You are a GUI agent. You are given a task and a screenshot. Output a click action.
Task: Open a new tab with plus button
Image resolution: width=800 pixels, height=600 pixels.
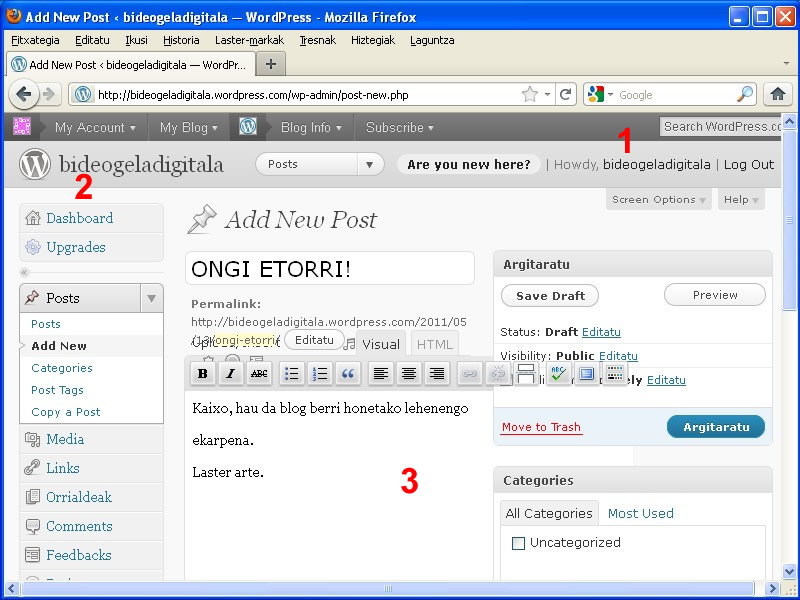tap(271, 64)
